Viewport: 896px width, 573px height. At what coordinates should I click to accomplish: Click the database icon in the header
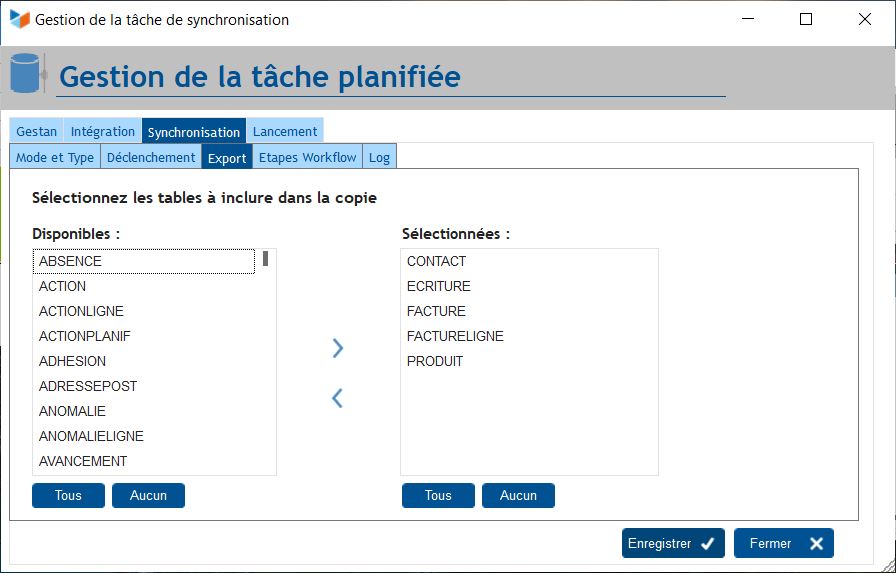pos(25,75)
